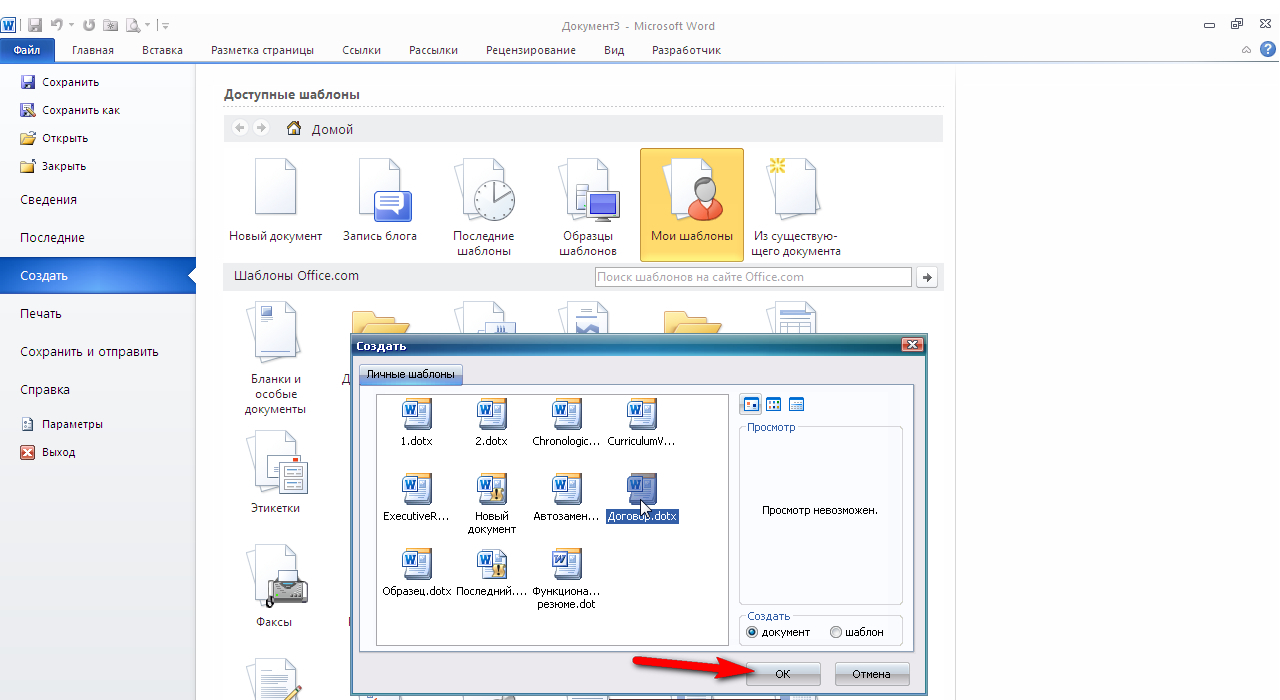Open the Разработчик tab
Screen dimensions: 1280x700
click(686, 50)
